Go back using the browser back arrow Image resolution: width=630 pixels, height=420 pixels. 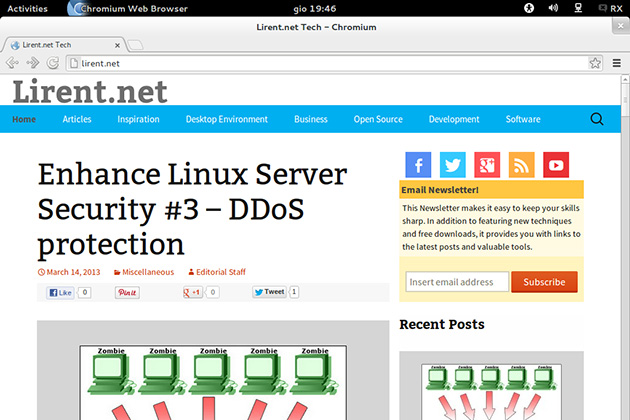[12, 63]
